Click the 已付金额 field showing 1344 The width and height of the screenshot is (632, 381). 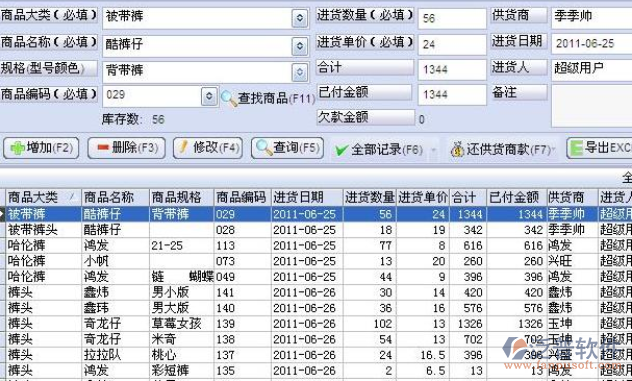pos(452,95)
